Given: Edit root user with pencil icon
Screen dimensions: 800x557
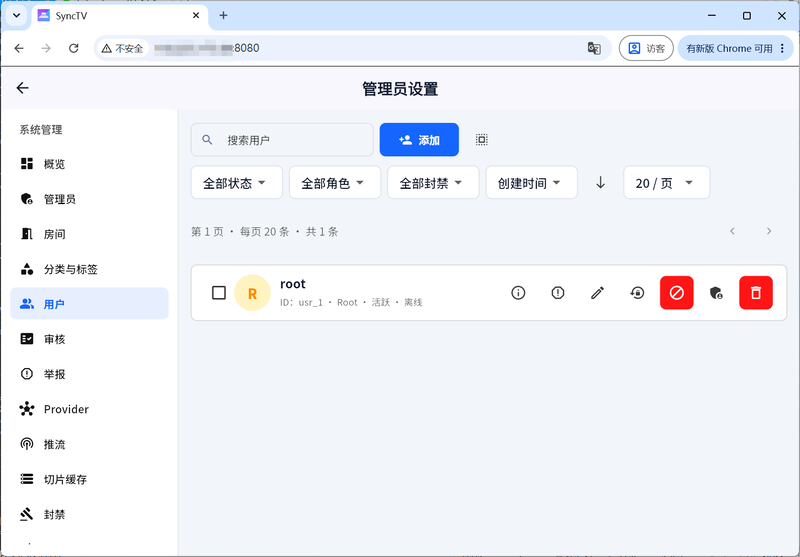Looking at the screenshot, I should [597, 293].
